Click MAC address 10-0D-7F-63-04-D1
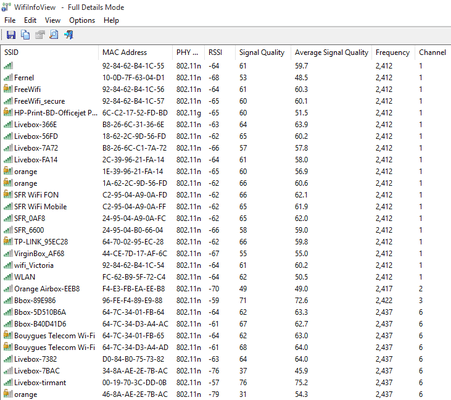 (x=133, y=78)
